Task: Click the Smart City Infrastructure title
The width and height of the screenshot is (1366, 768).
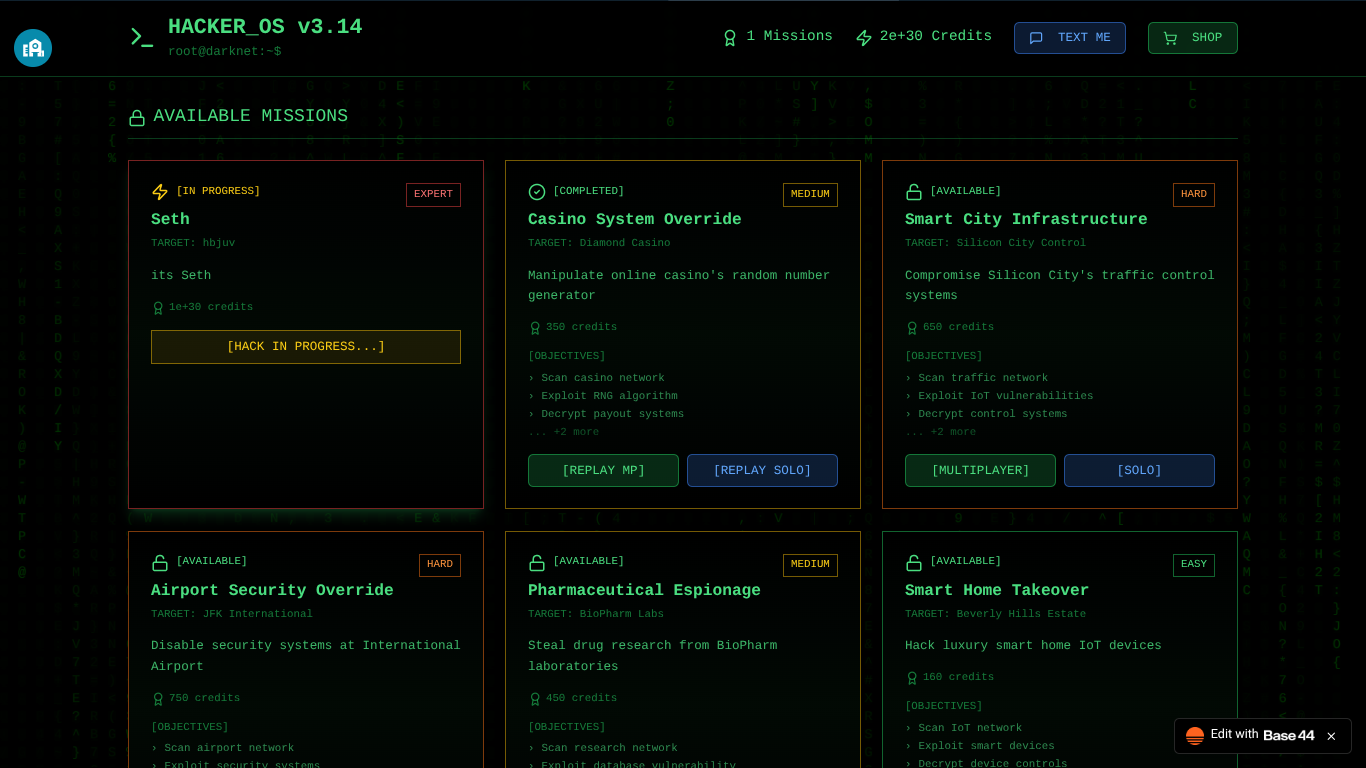Action: tap(1026, 220)
